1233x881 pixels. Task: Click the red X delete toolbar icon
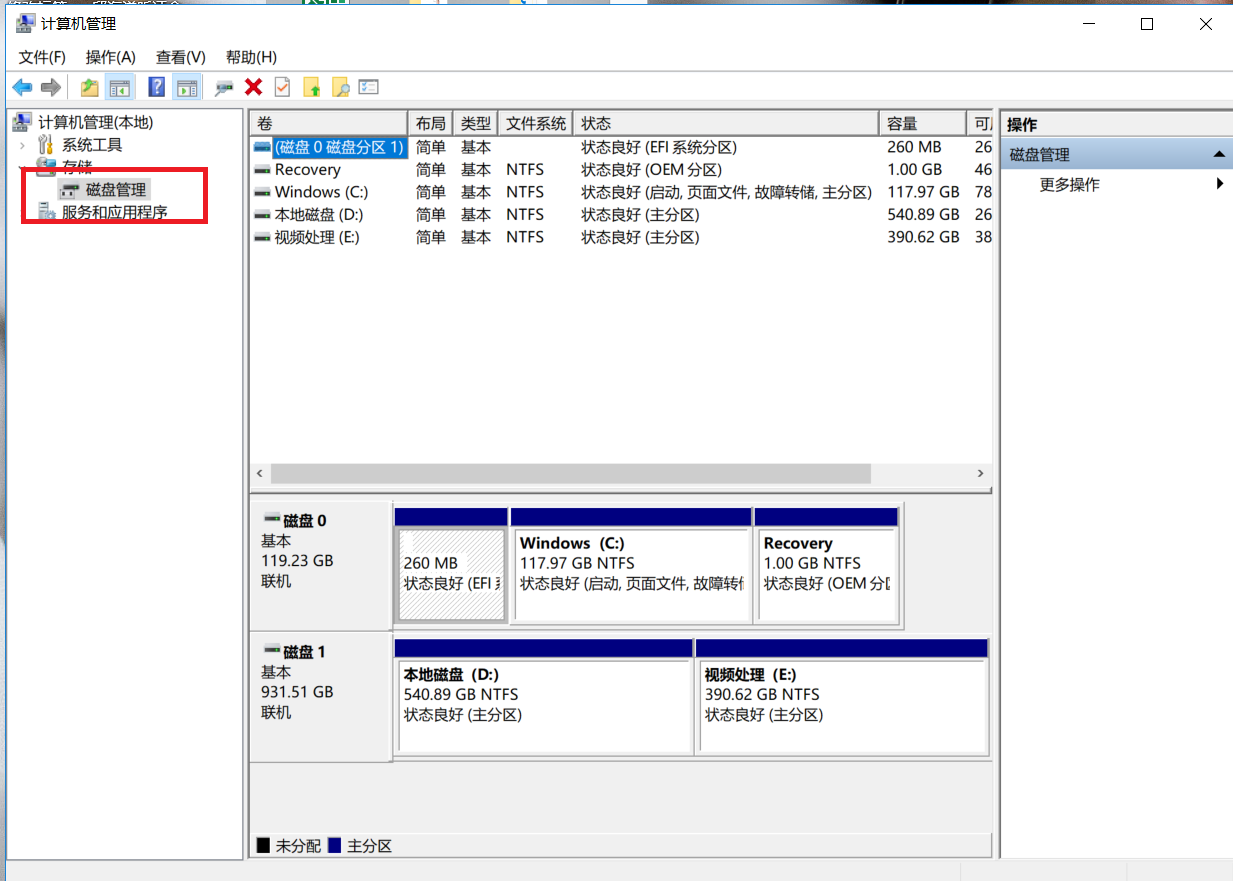pos(253,88)
